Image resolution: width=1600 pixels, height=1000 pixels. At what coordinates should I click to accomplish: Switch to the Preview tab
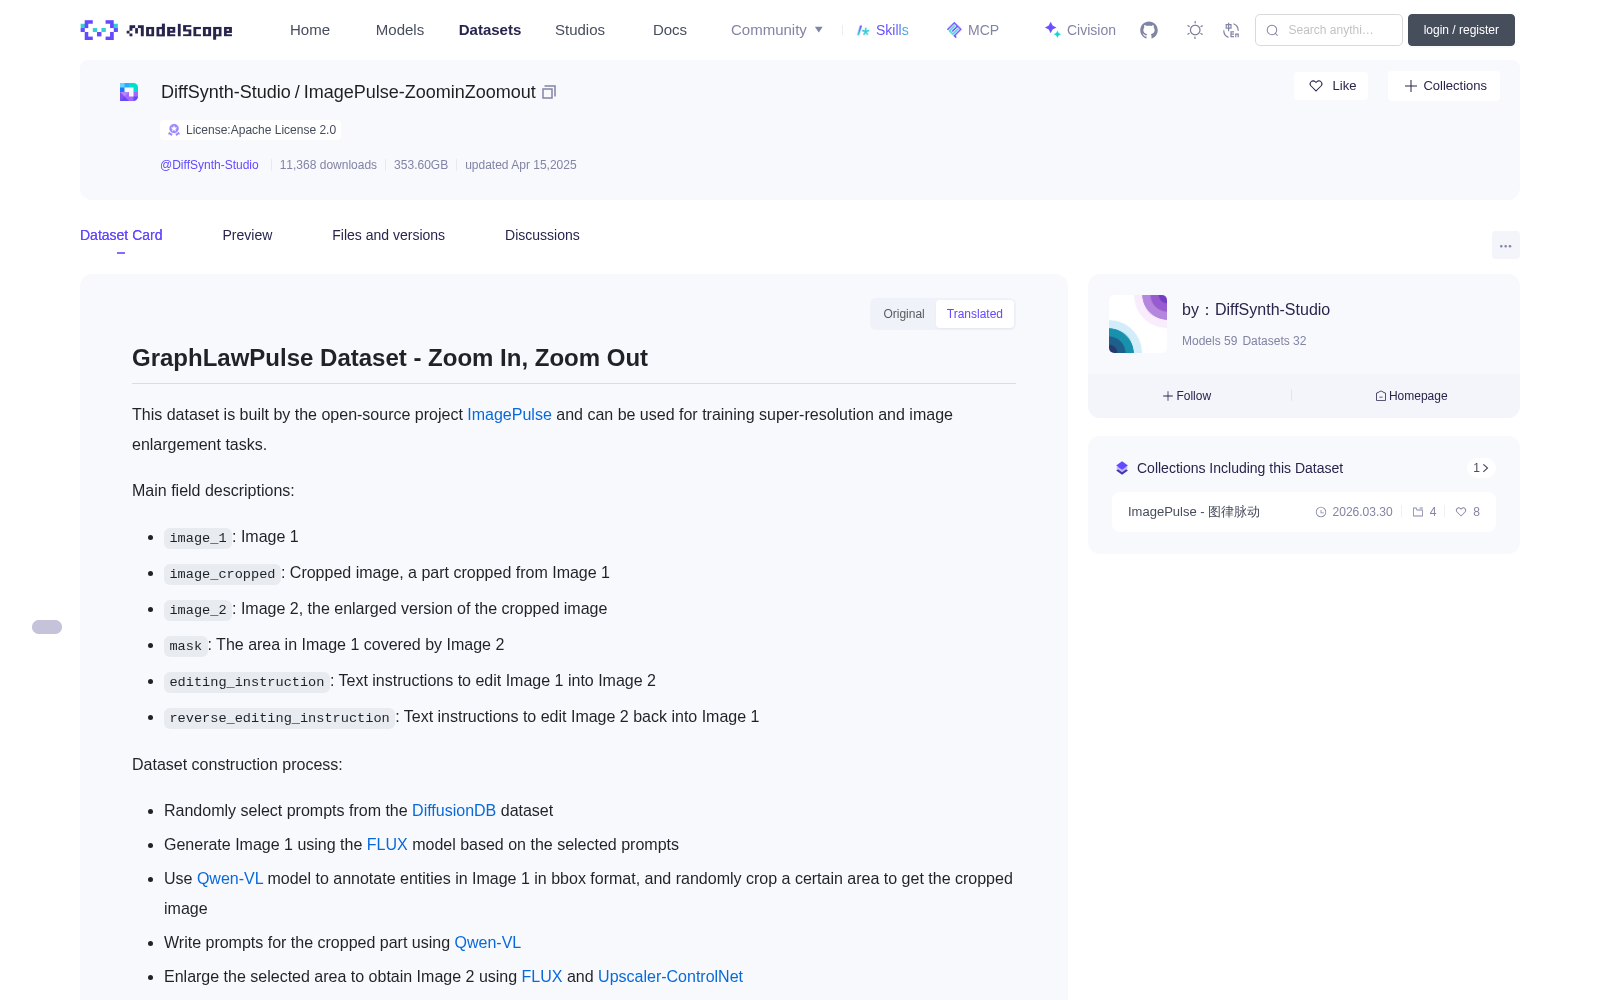(x=247, y=235)
